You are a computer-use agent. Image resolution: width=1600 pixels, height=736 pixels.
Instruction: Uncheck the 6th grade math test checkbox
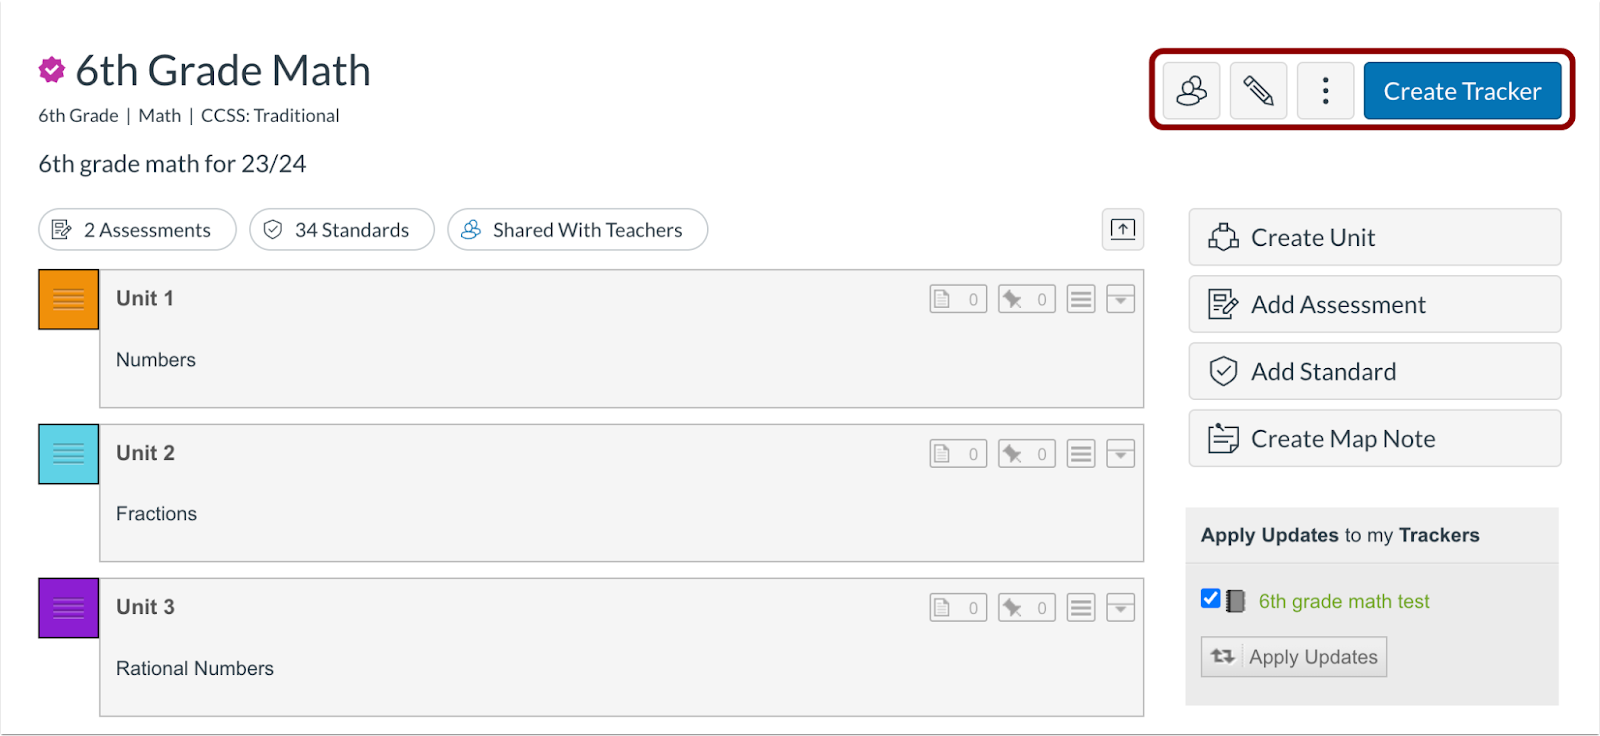(x=1210, y=598)
